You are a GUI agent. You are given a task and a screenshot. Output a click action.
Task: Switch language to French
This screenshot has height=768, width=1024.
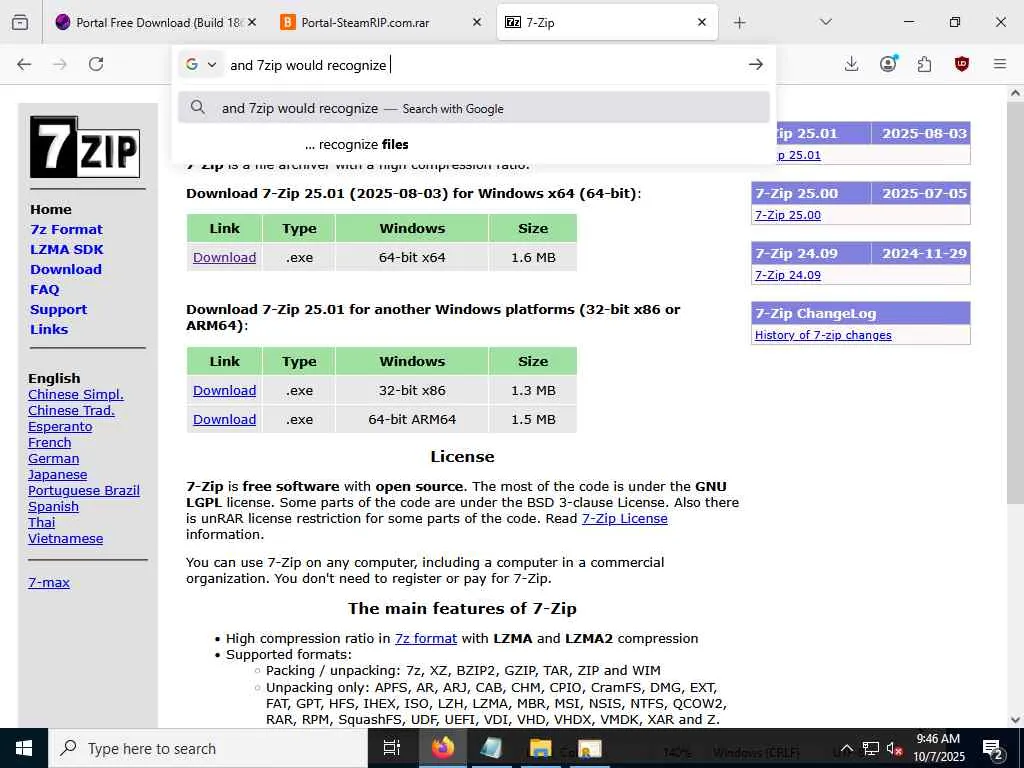coord(50,442)
